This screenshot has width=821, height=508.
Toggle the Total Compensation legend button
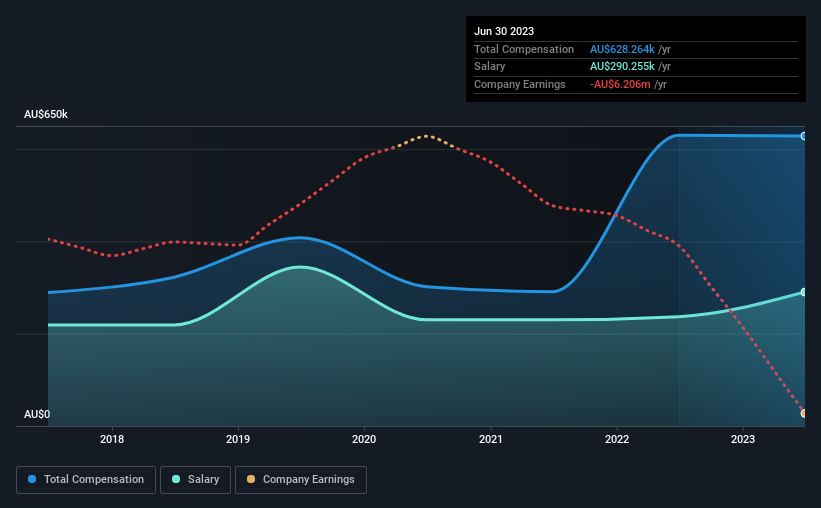coord(86,480)
